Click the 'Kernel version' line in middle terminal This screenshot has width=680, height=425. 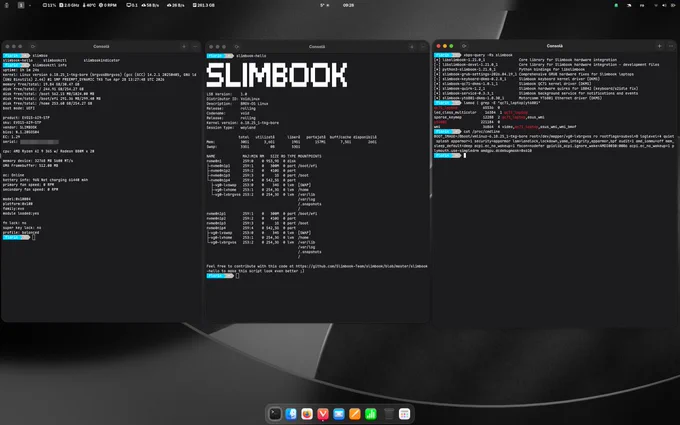click(243, 123)
